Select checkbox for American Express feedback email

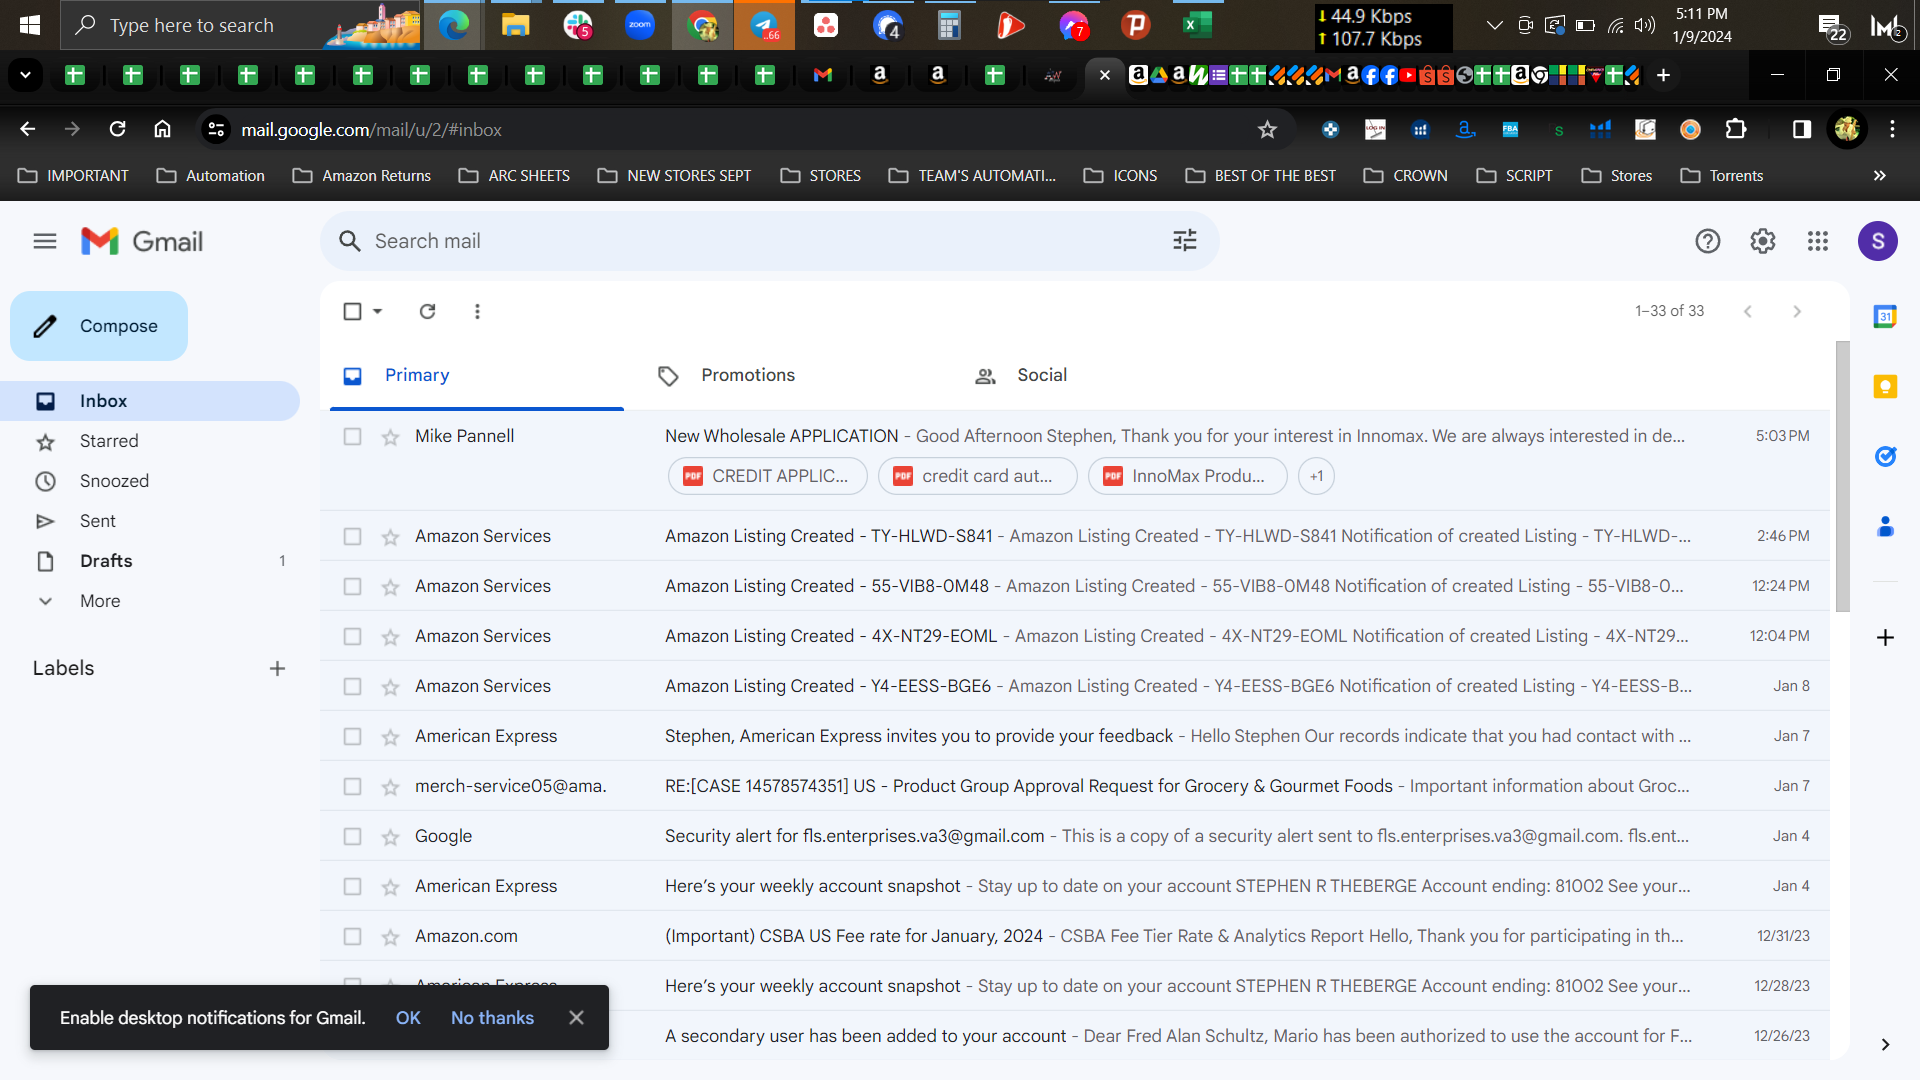click(x=352, y=736)
